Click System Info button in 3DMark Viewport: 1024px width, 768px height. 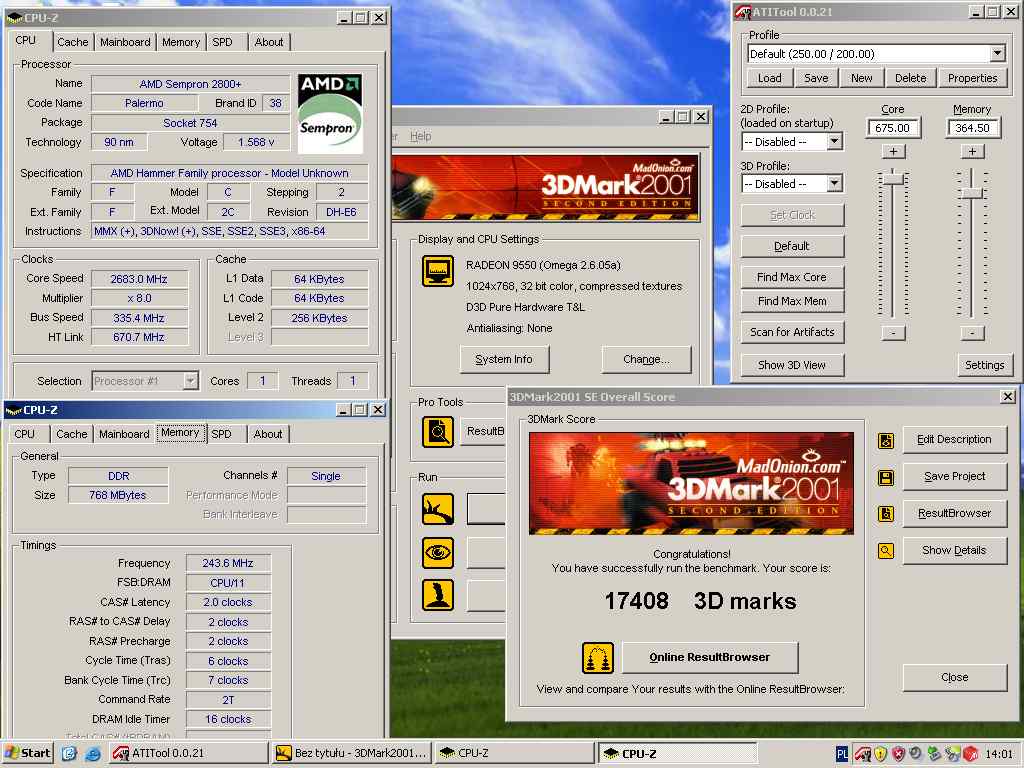(504, 359)
